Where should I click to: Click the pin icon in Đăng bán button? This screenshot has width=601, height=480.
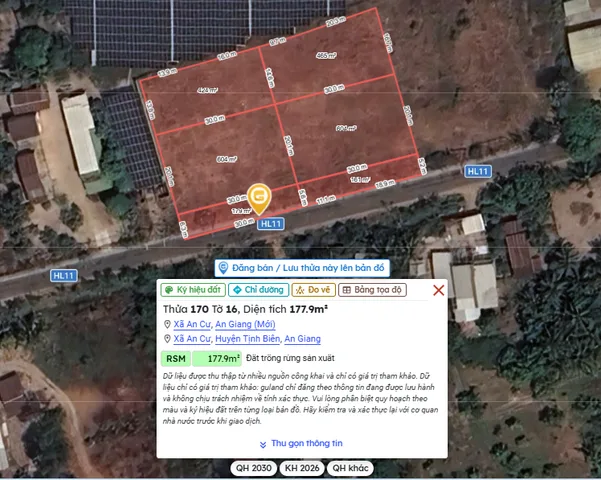coord(223,268)
